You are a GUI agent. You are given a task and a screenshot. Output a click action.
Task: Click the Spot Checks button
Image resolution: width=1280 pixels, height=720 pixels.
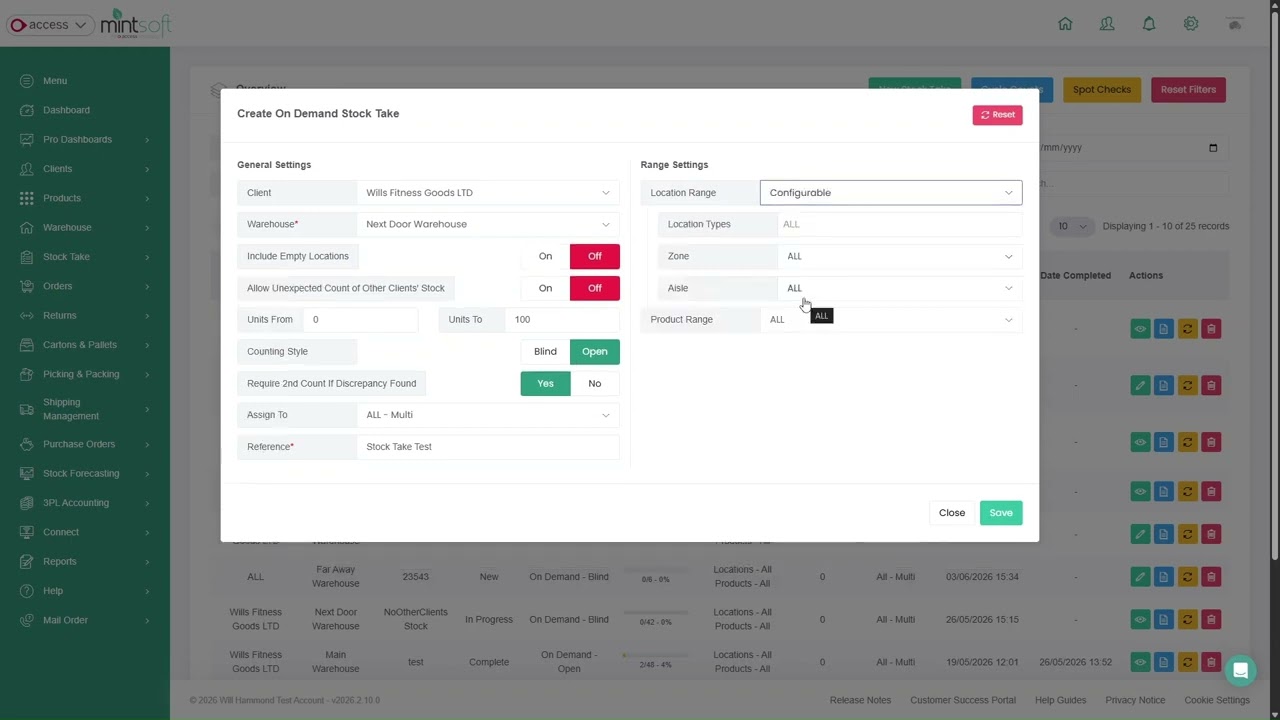tap(1102, 90)
